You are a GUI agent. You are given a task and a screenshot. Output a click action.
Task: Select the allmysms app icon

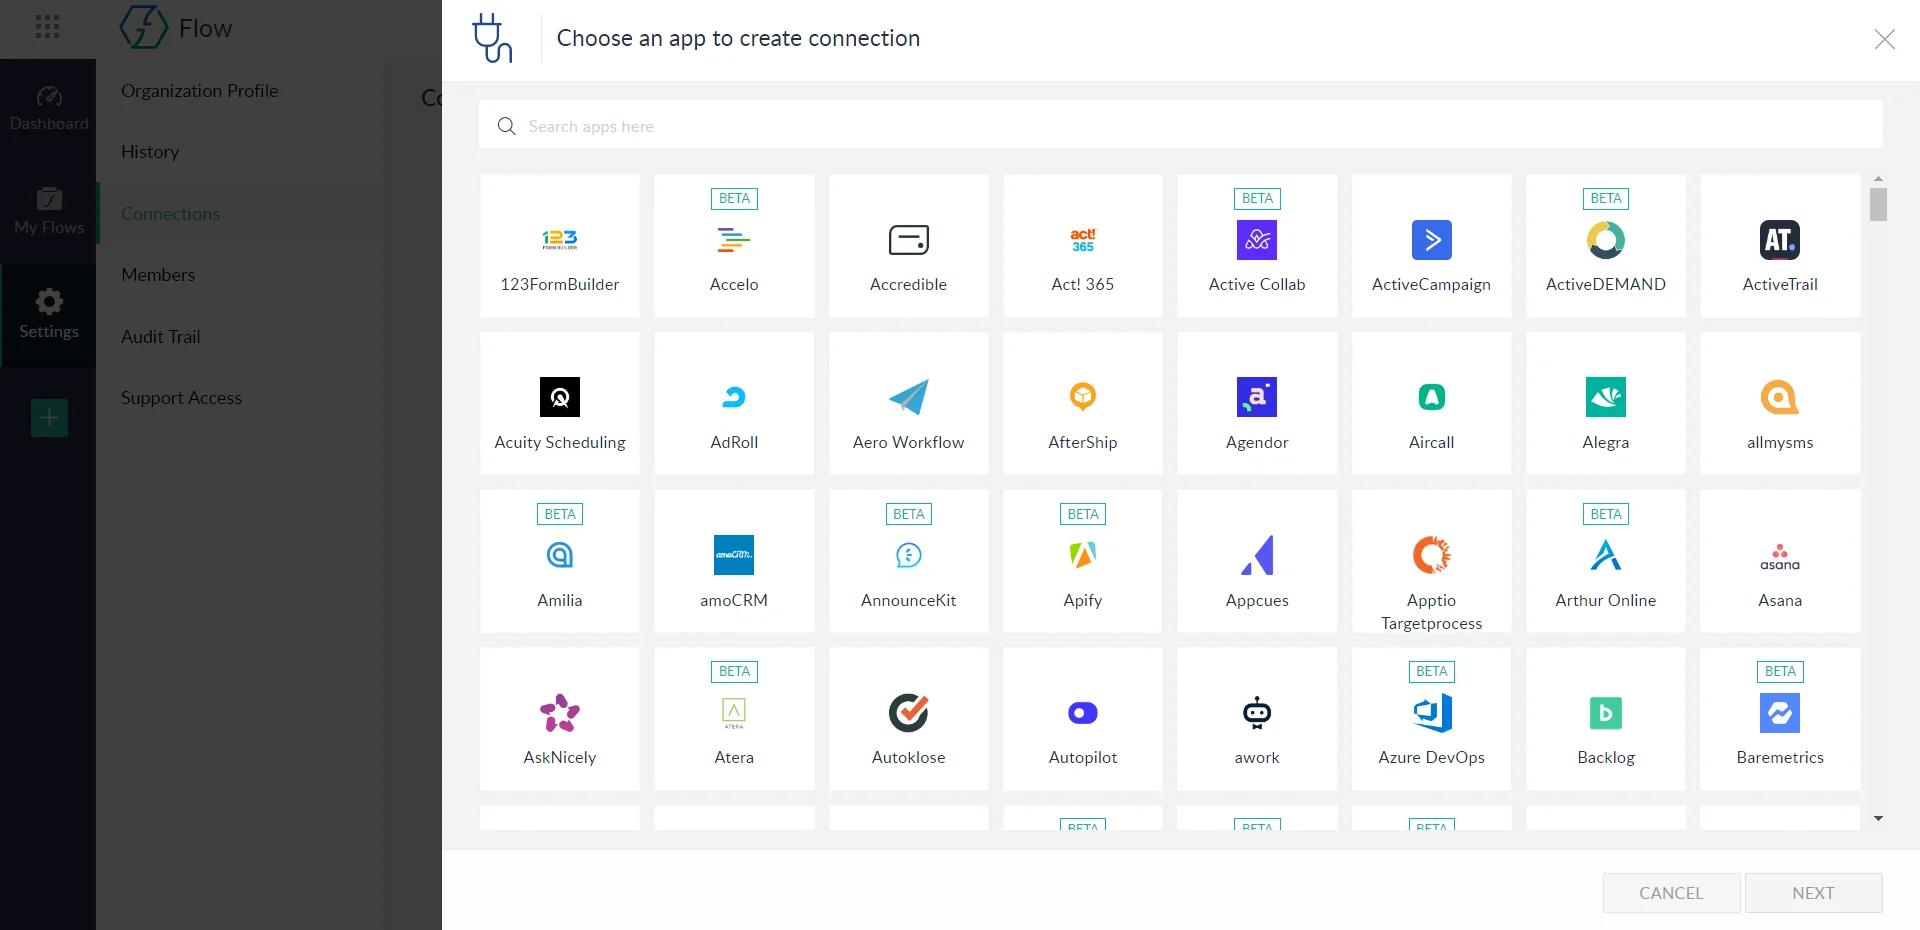1780,397
